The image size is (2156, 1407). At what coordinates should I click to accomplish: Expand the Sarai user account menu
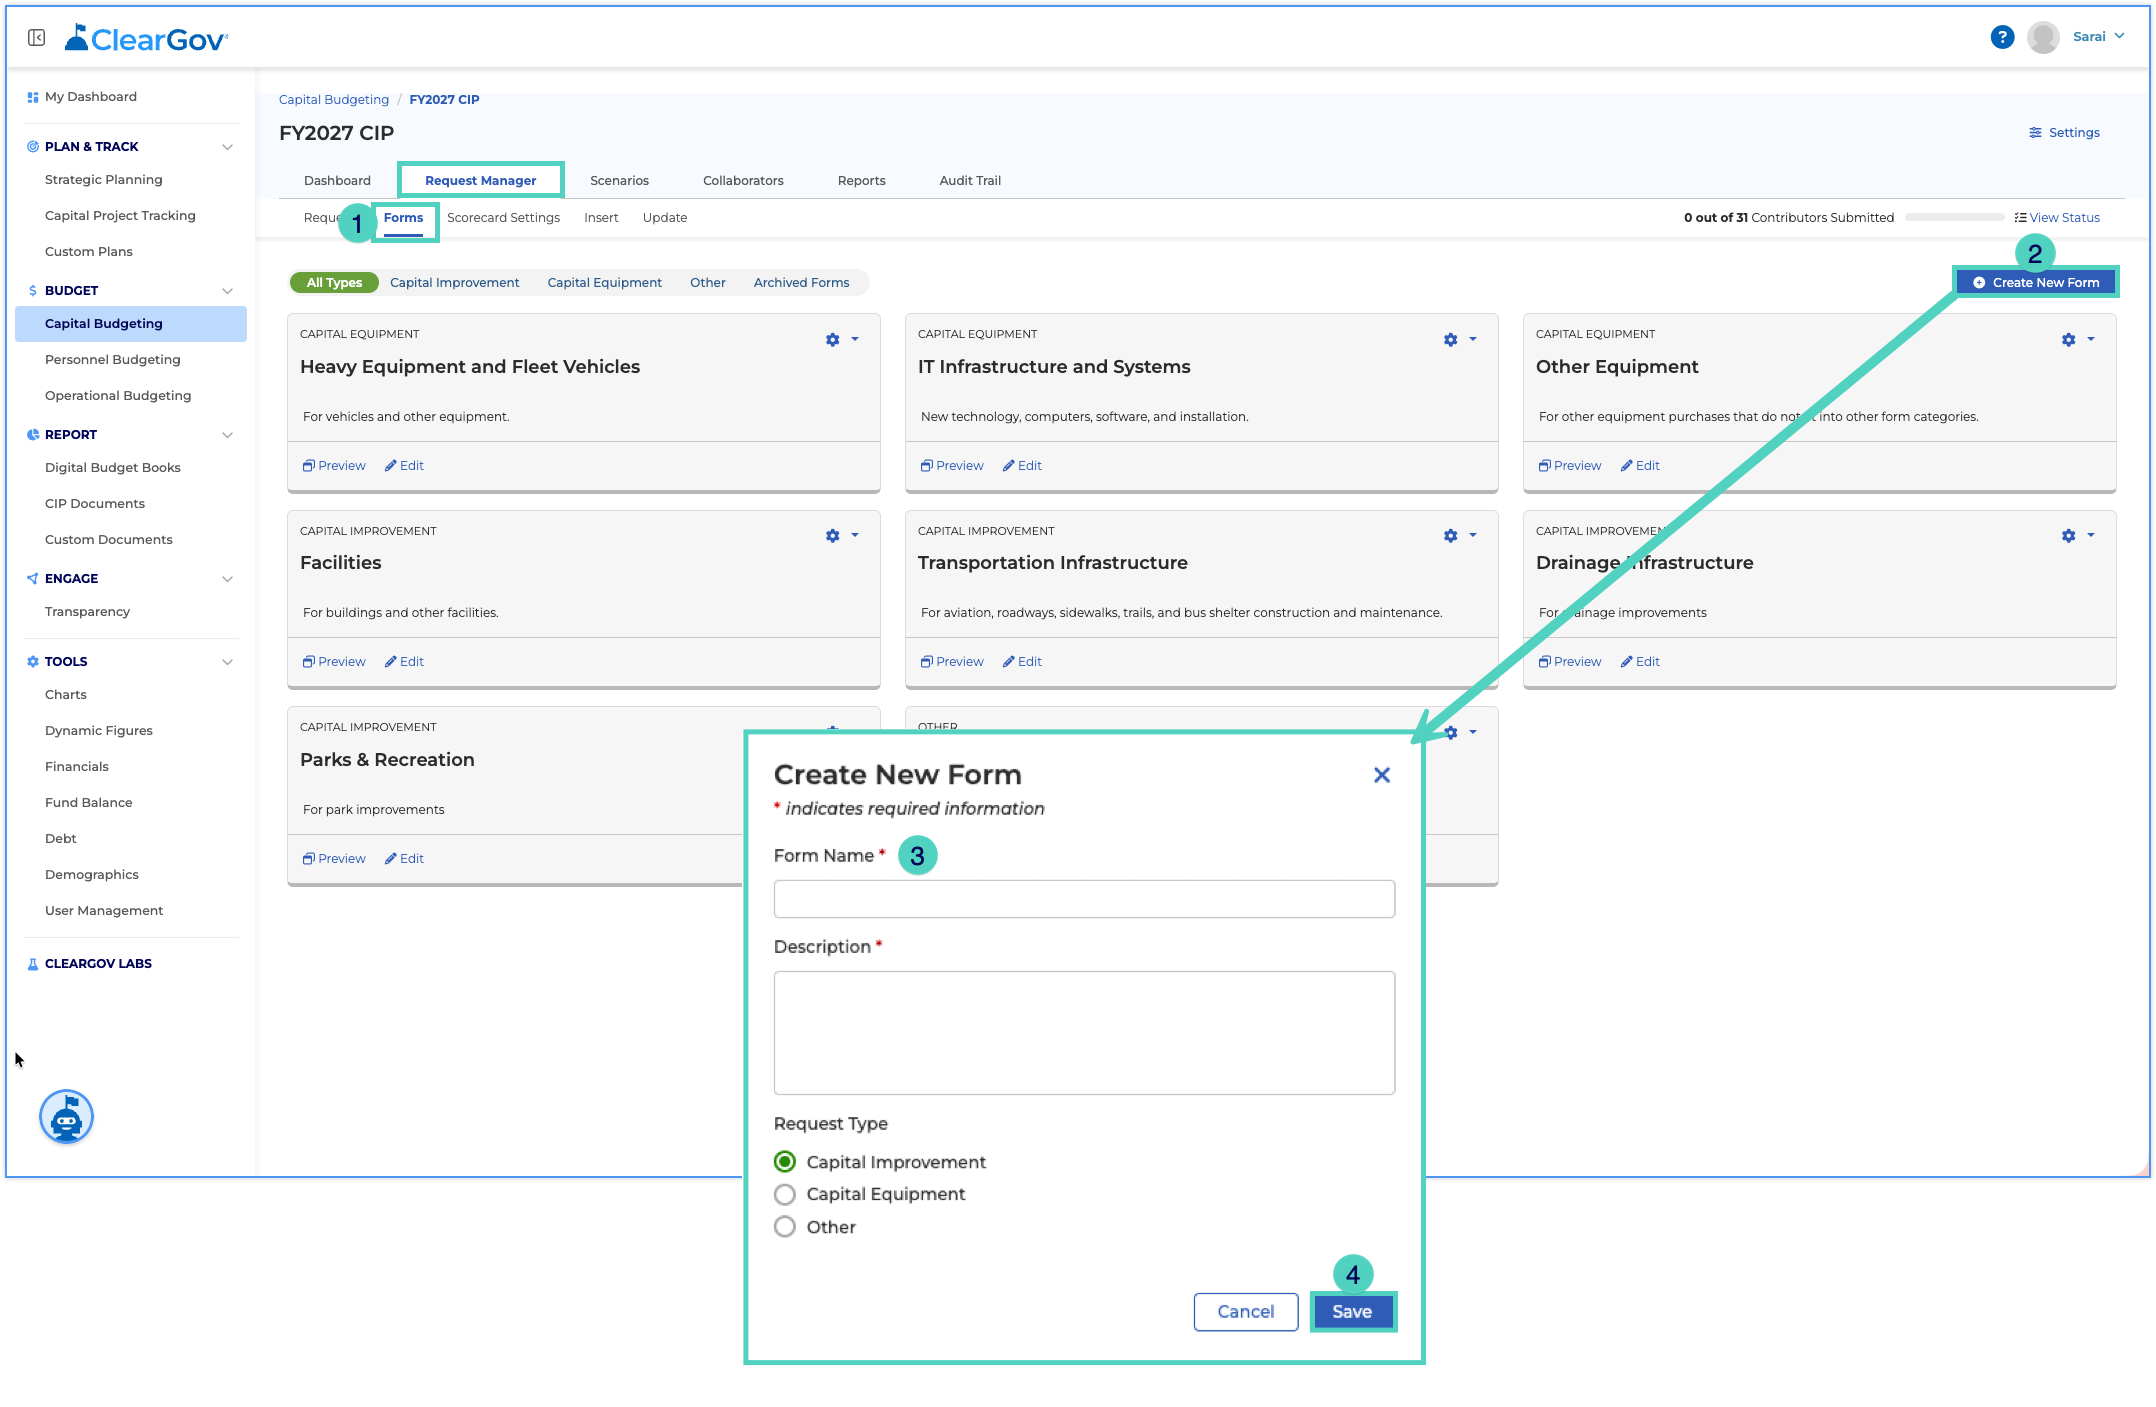pyautogui.click(x=2099, y=37)
